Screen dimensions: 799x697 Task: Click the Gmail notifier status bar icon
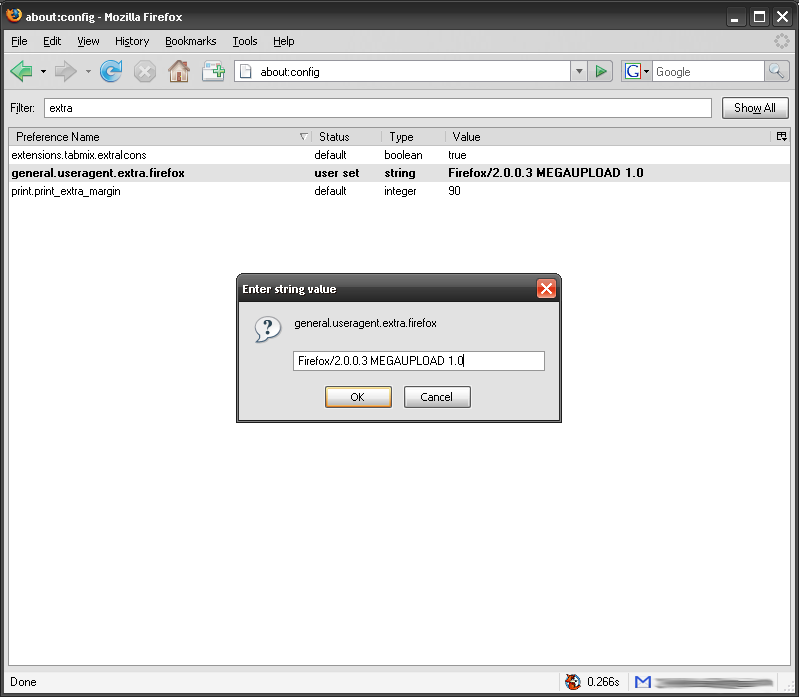tap(643, 681)
